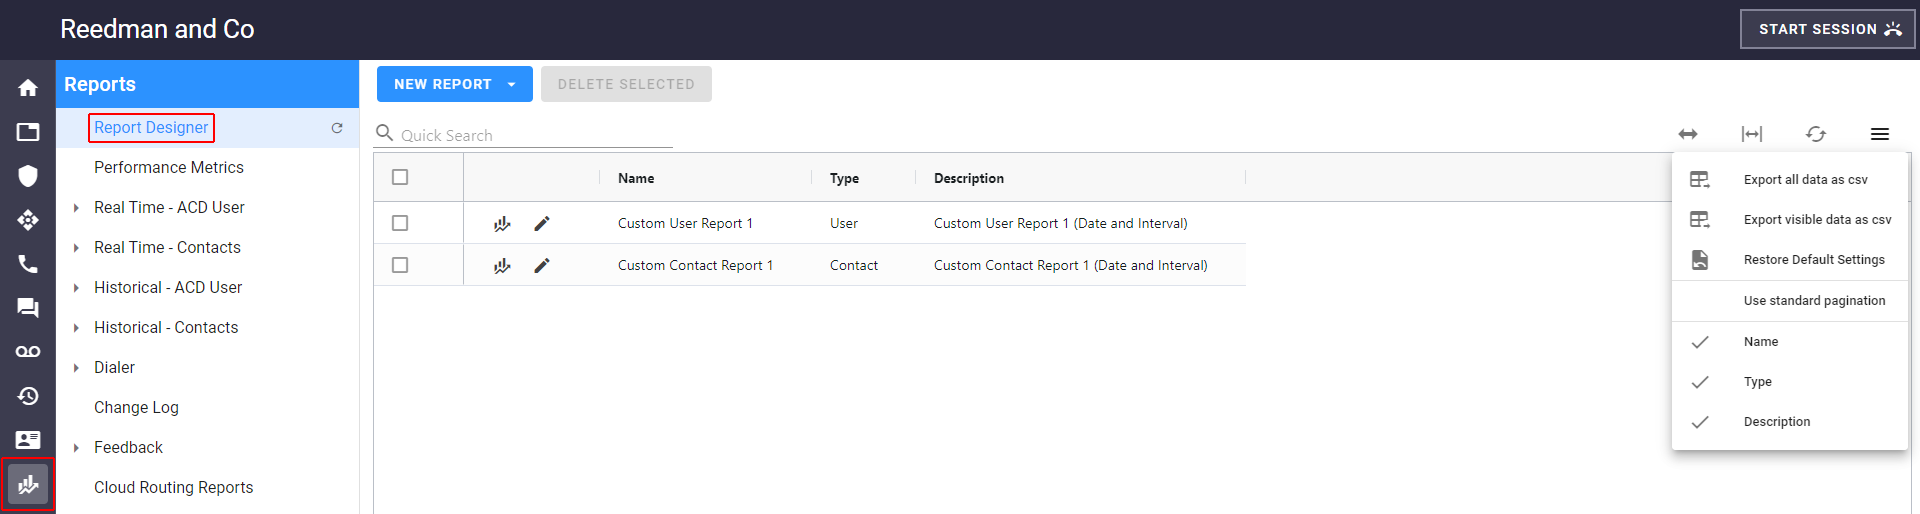Open the folder icon in sidebar

(x=28, y=132)
